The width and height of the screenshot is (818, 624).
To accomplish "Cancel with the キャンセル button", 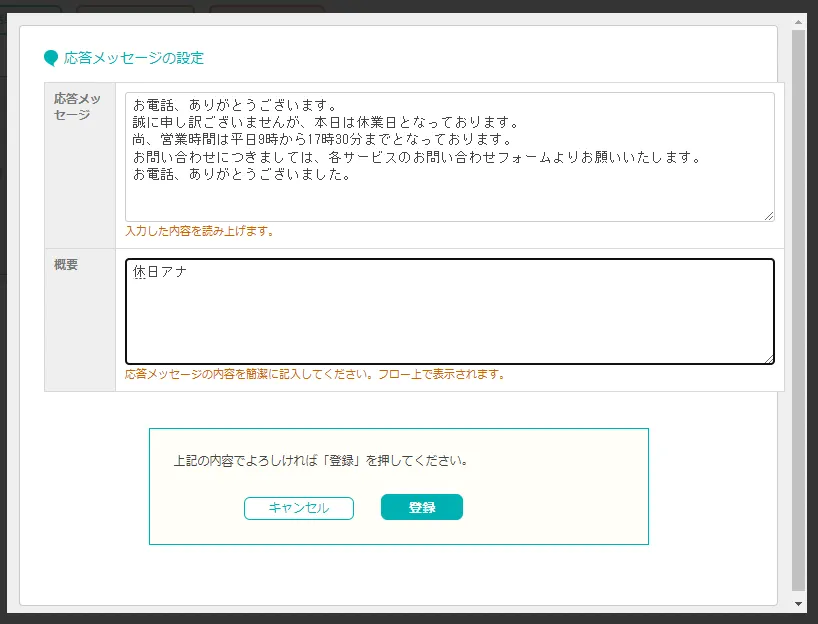I will point(299,508).
